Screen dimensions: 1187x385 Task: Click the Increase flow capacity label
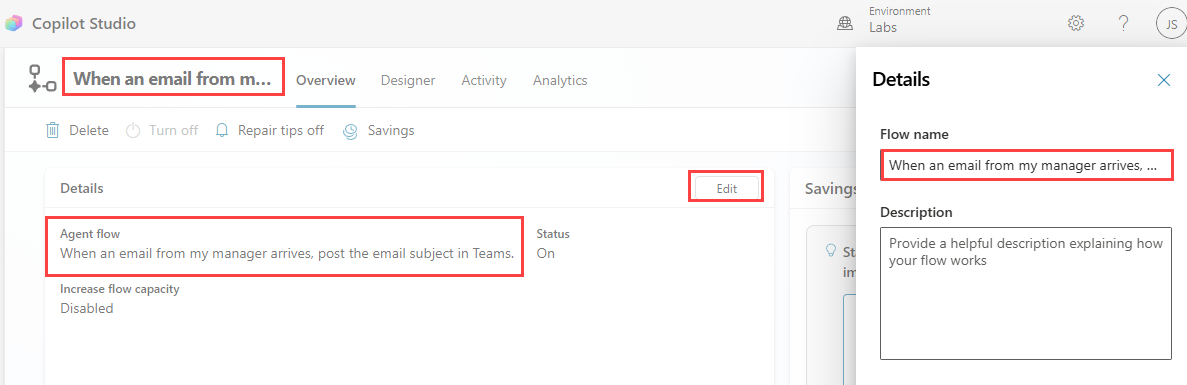point(120,289)
